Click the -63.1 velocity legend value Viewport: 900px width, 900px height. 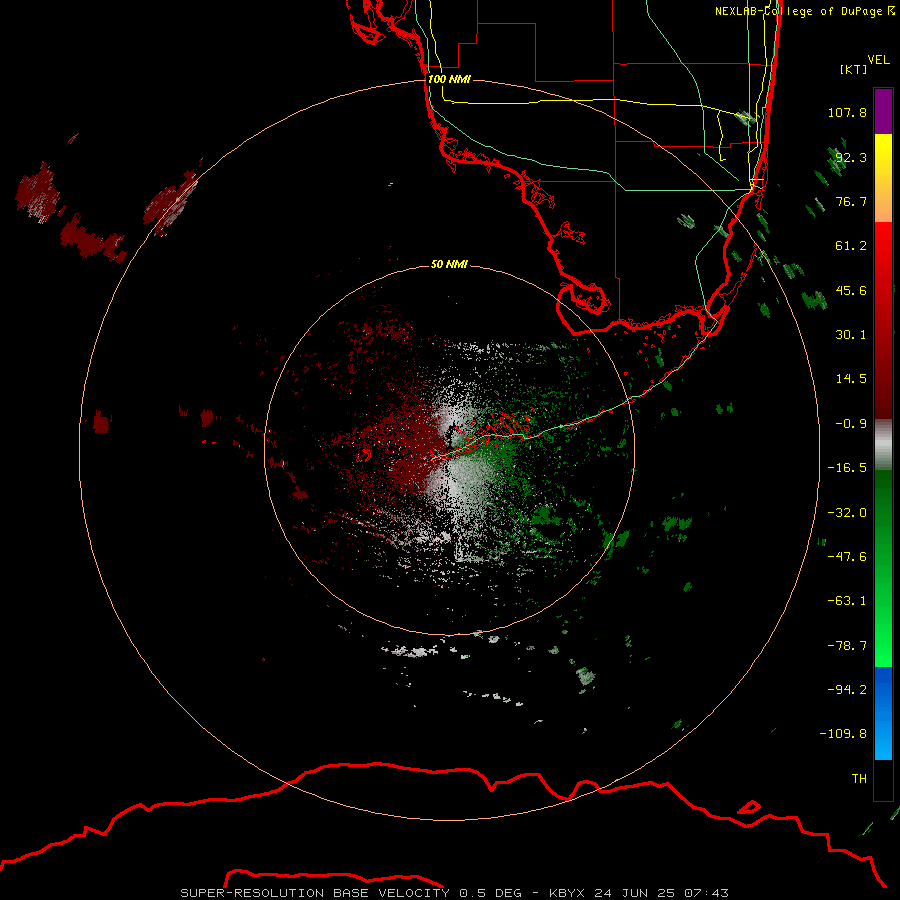pyautogui.click(x=847, y=601)
